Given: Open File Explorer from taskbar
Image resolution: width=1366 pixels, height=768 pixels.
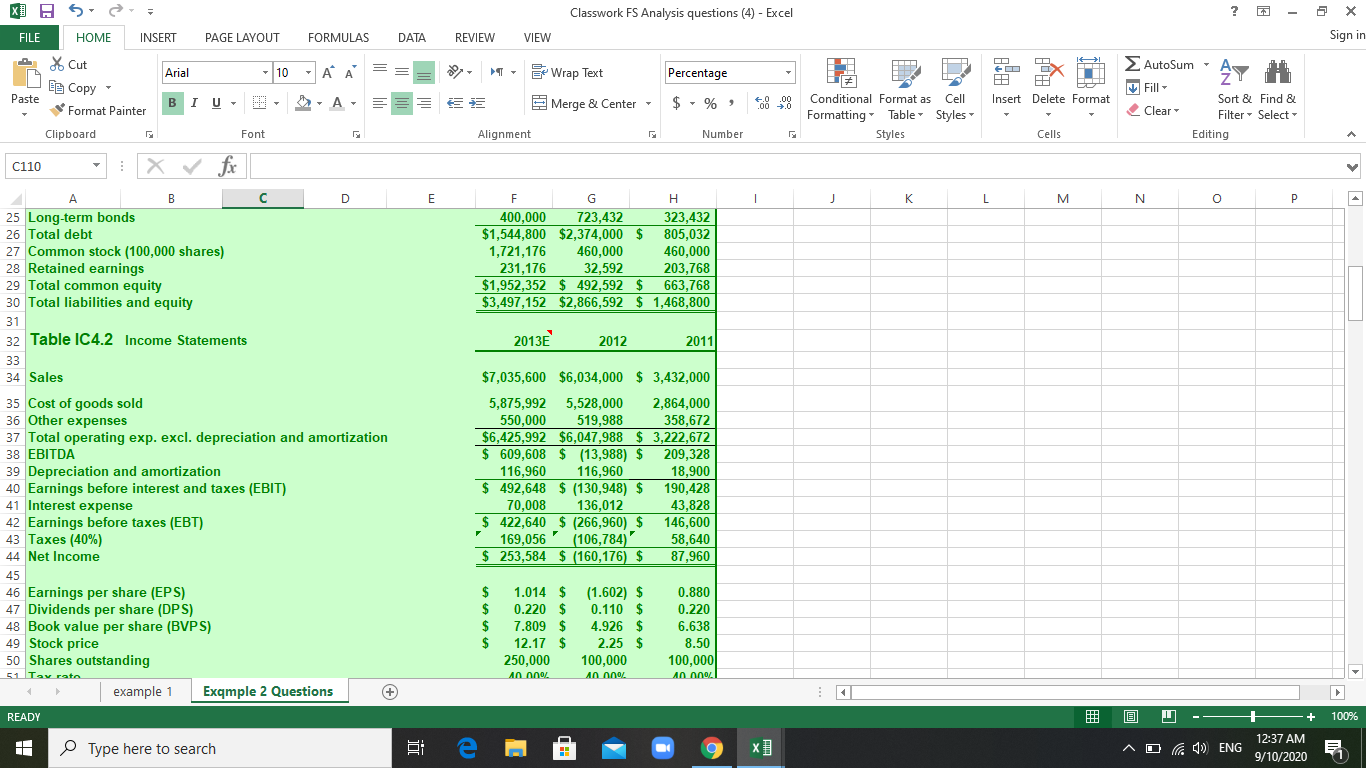Looking at the screenshot, I should click(514, 748).
